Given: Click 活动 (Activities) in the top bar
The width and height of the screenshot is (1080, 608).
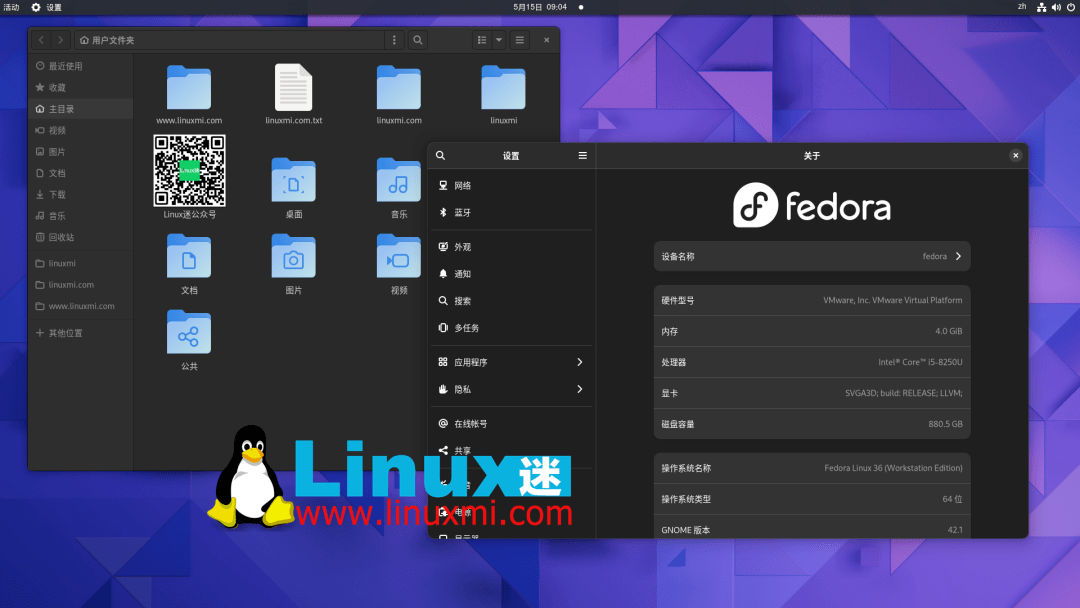Looking at the screenshot, I should tap(12, 6).
